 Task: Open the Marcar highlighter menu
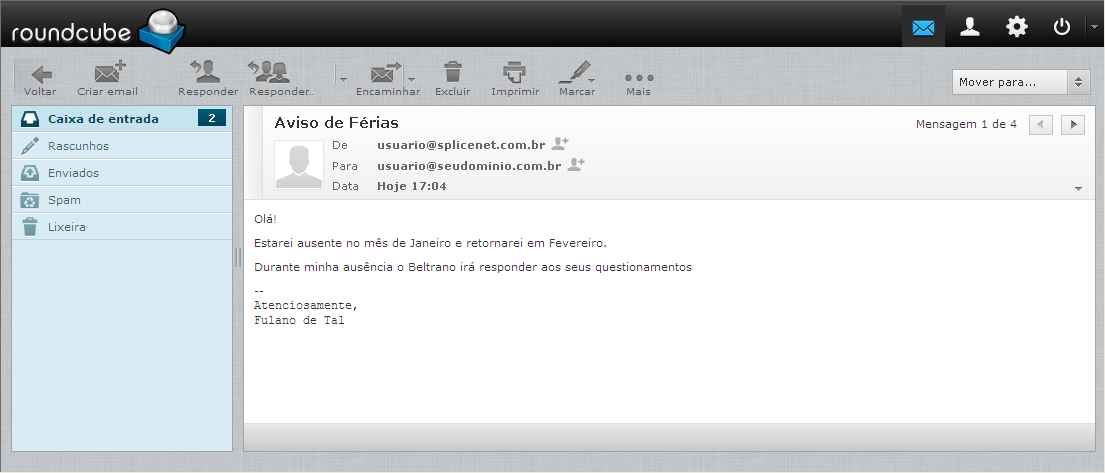point(576,73)
